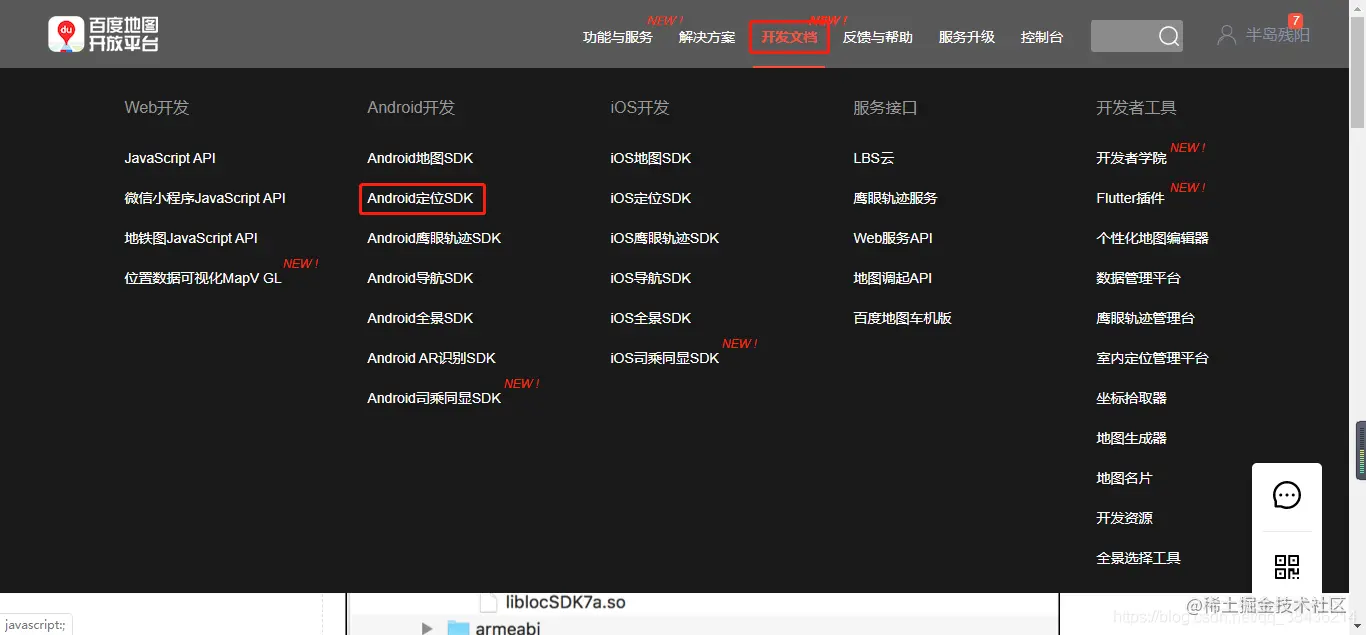
Task: Open 位置数据可视化MapV GL link
Action: [x=203, y=278]
